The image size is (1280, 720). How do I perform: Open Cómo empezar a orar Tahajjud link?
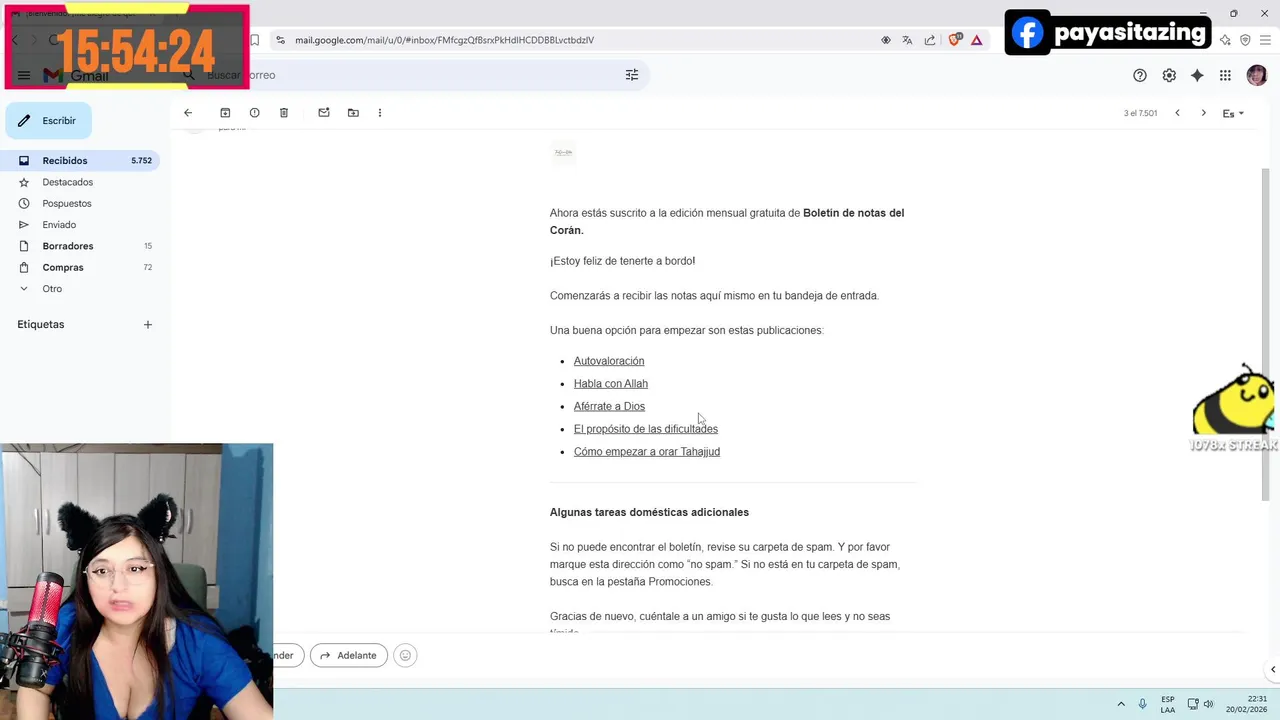click(x=647, y=452)
